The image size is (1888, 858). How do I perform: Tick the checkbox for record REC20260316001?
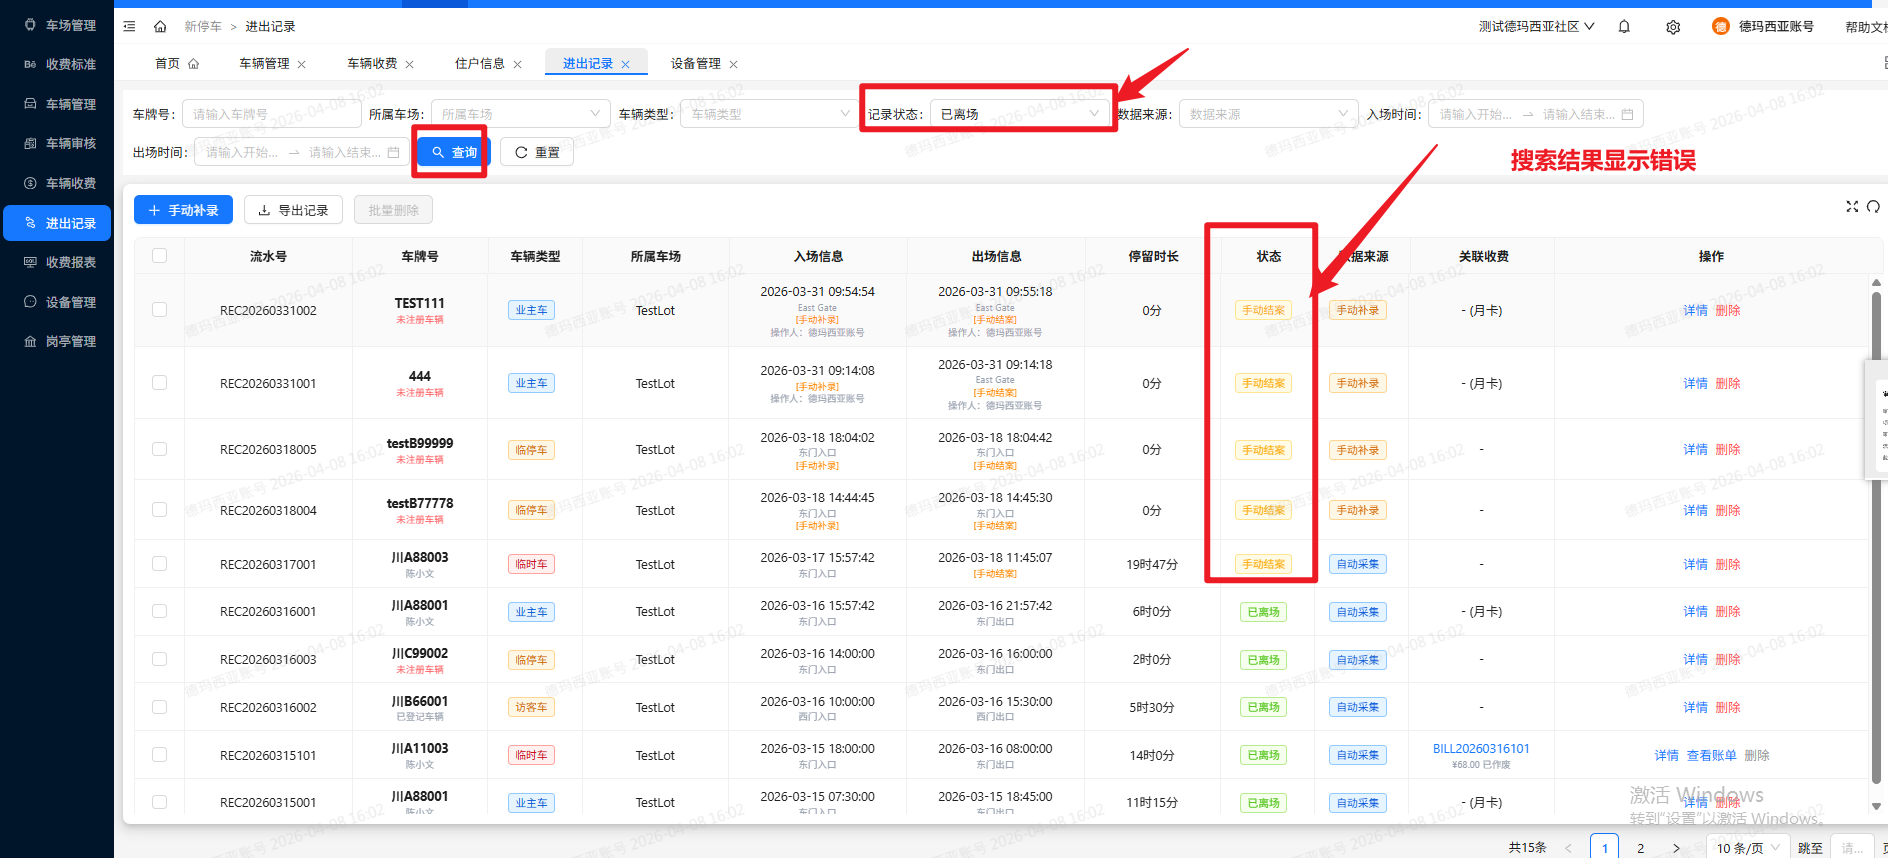click(159, 611)
